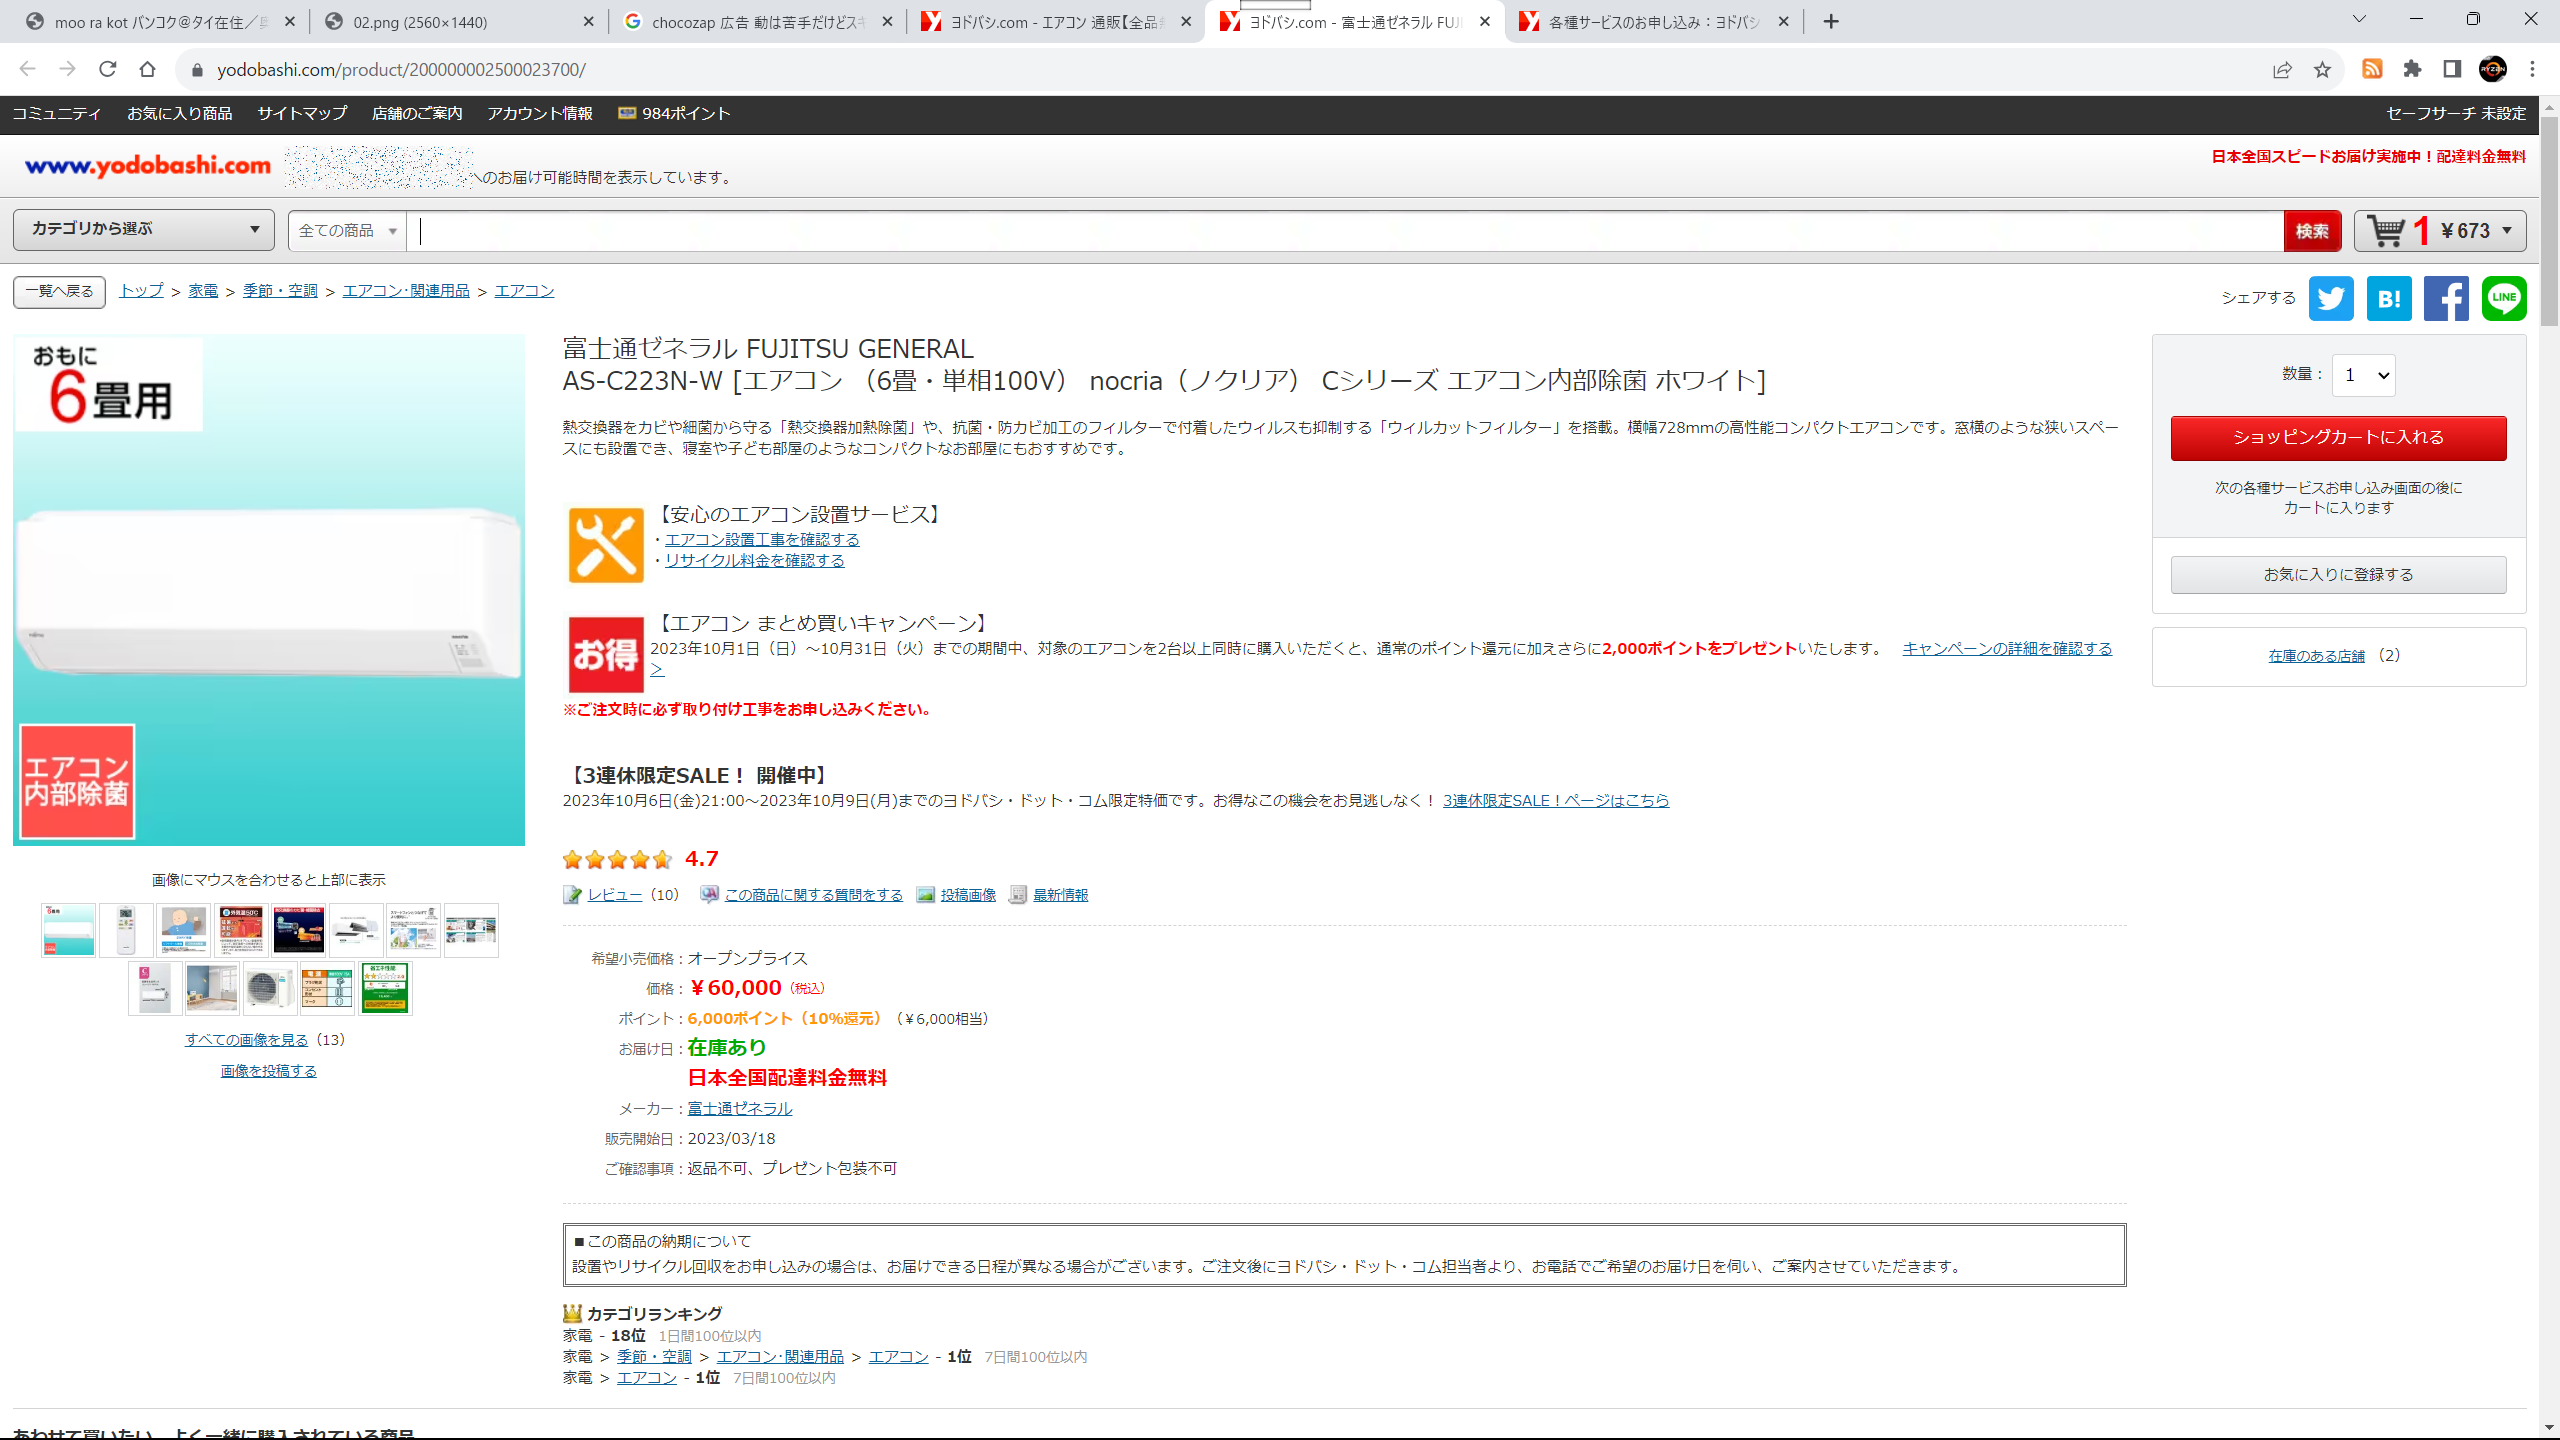
Task: Open キャンペーンの詳細を確認する link
Action: (2007, 649)
